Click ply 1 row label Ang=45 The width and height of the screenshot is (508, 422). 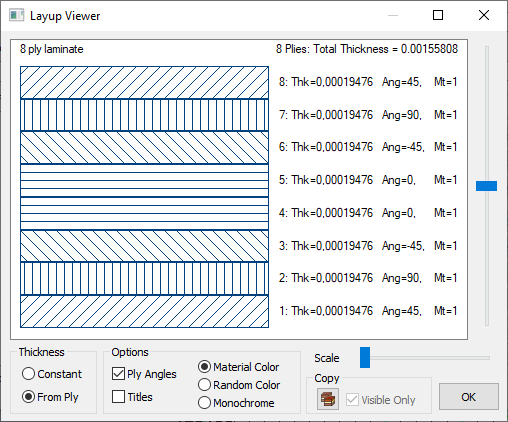point(402,311)
